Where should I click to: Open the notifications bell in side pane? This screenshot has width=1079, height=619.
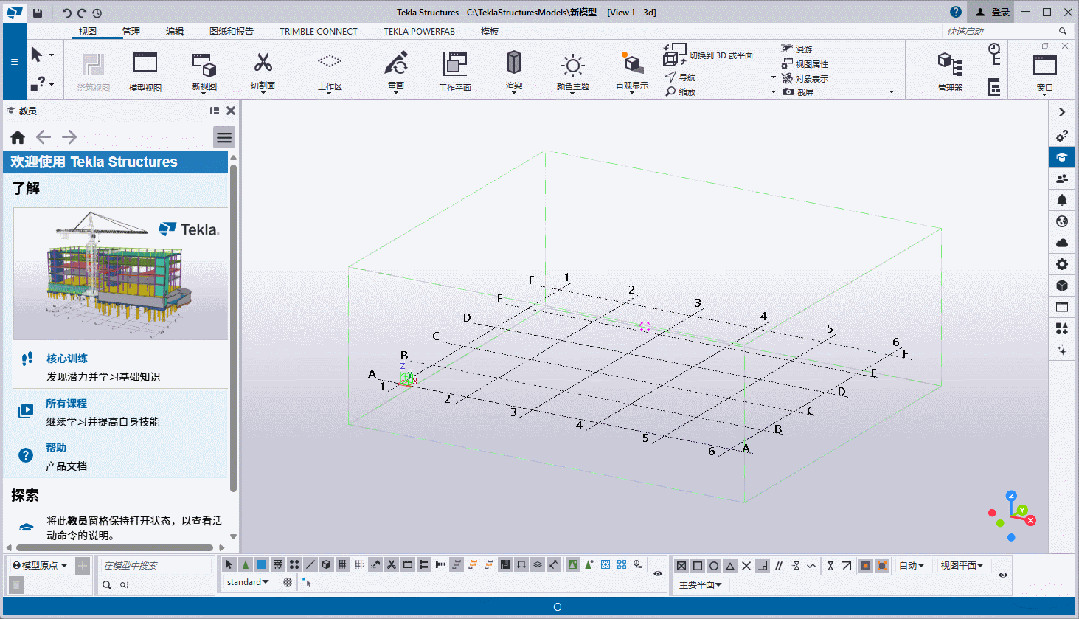1062,200
